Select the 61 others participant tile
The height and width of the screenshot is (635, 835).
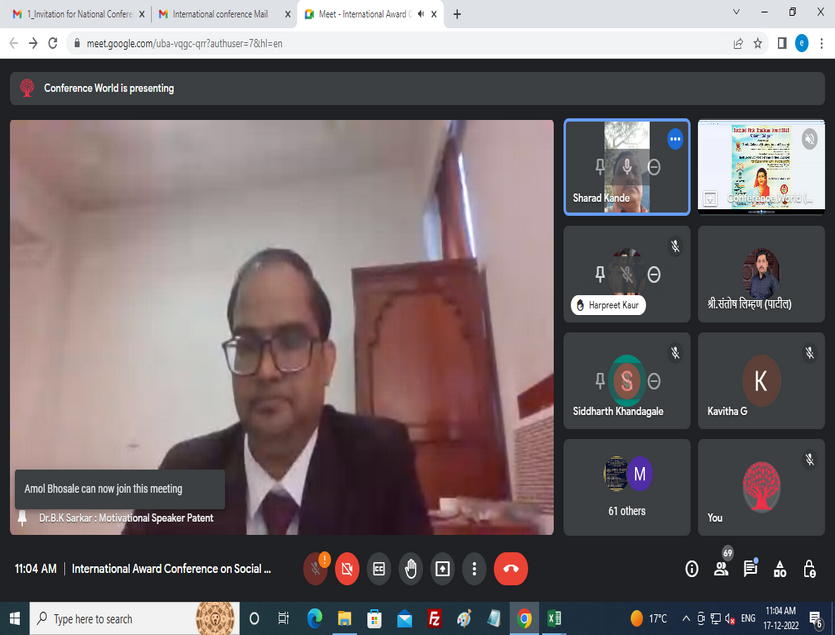click(x=627, y=487)
